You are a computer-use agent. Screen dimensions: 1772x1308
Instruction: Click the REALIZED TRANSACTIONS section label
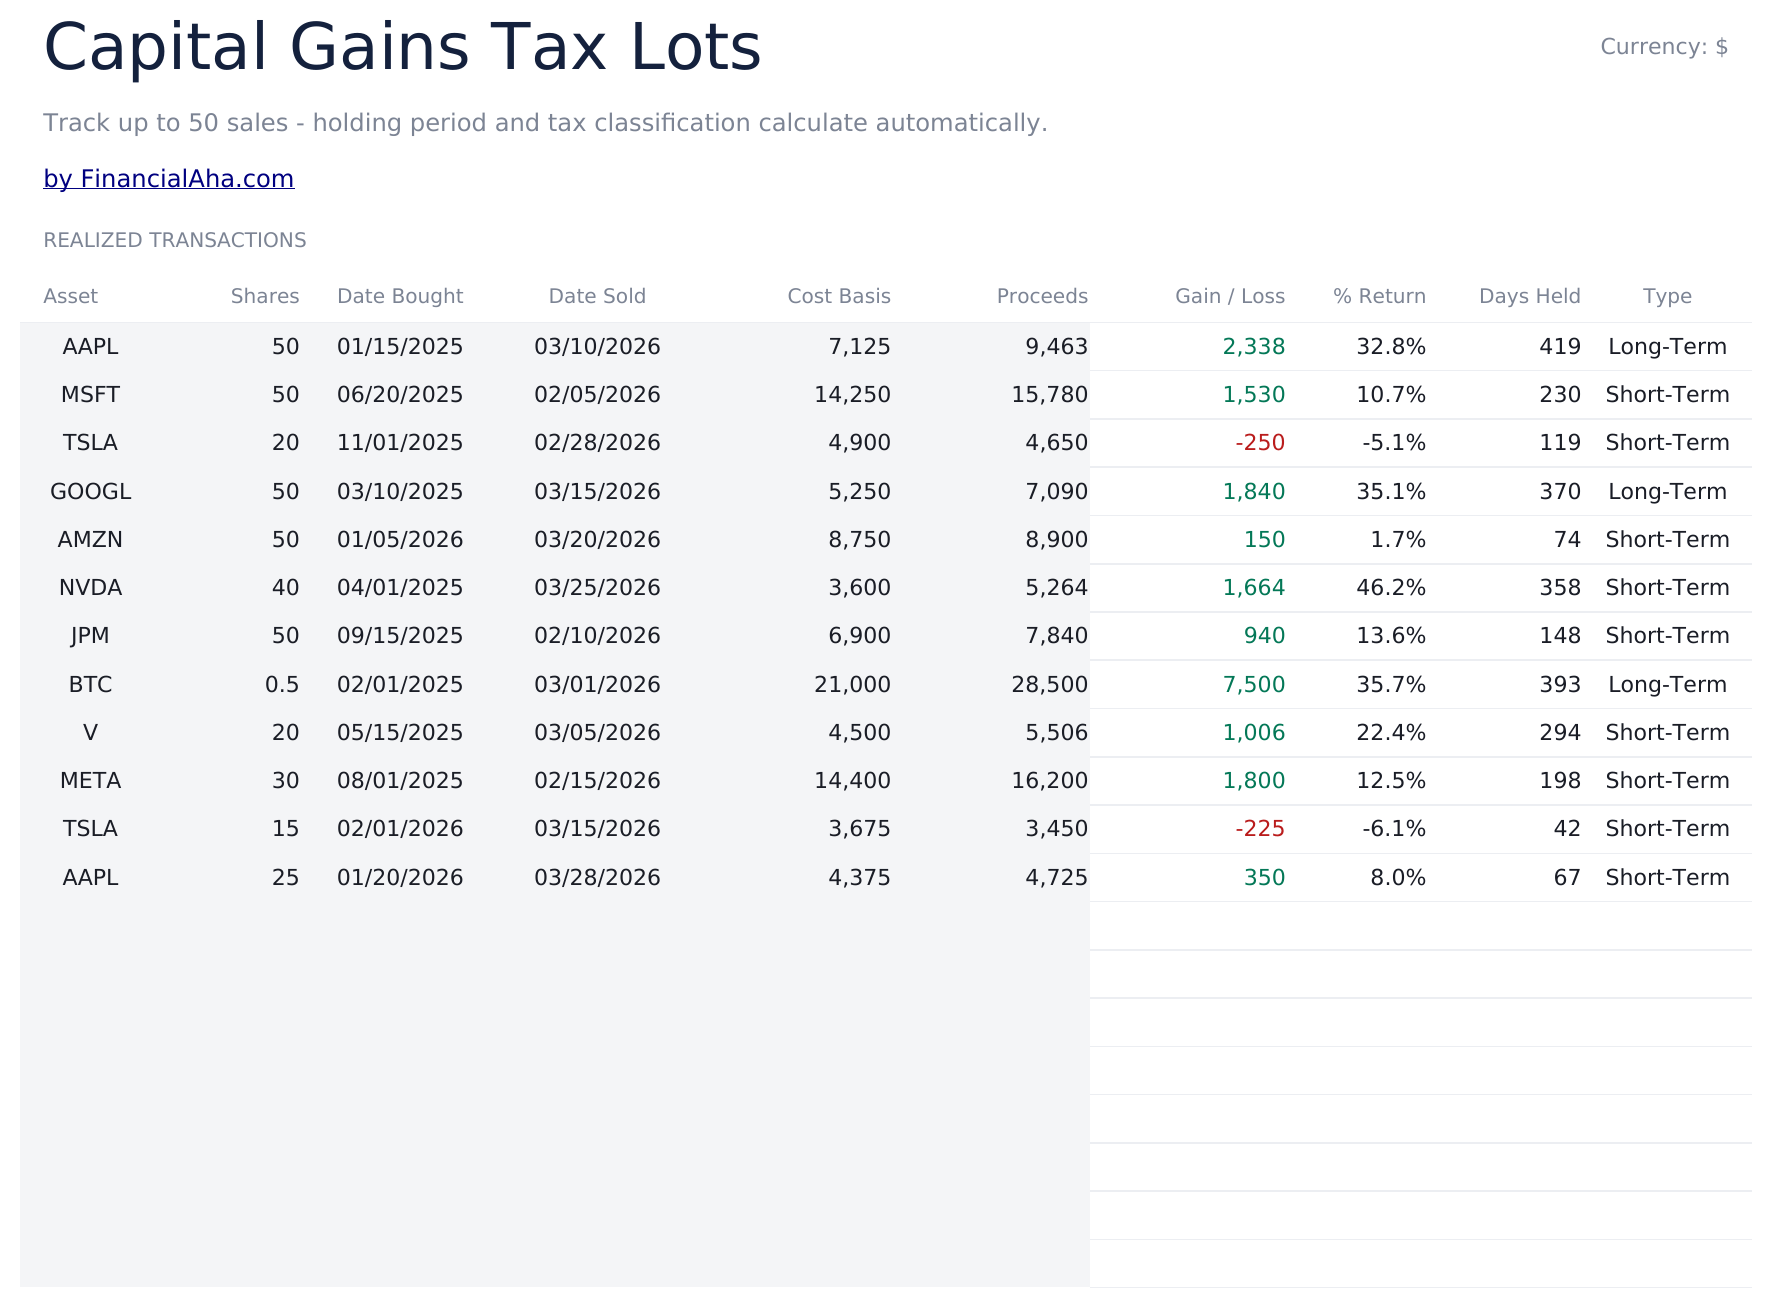pyautogui.click(x=175, y=240)
